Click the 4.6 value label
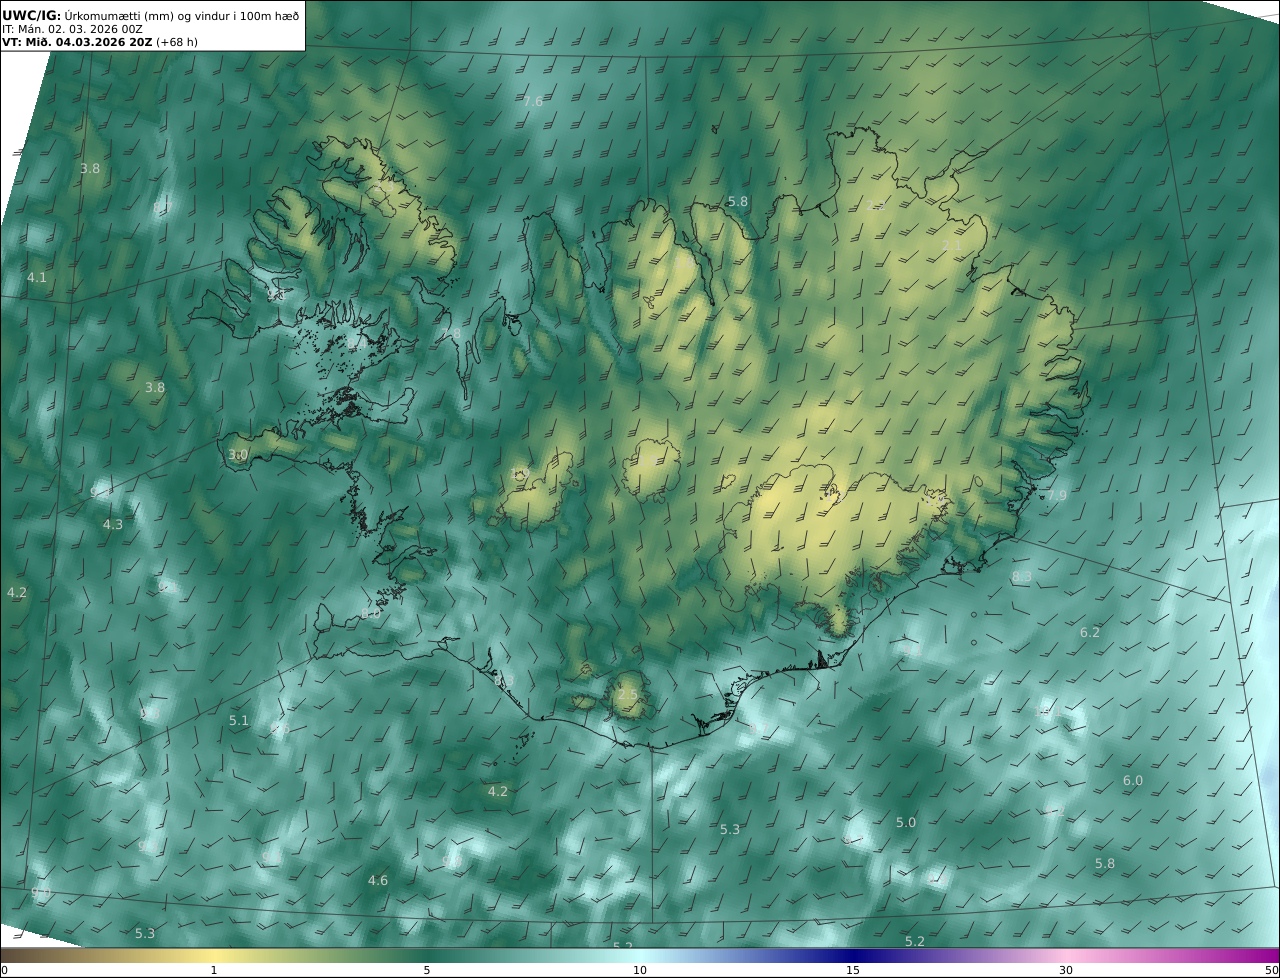 [x=378, y=881]
